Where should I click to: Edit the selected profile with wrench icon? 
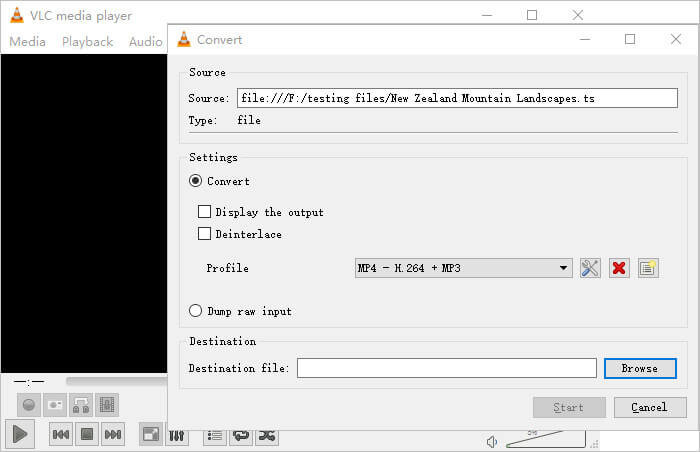coord(590,268)
